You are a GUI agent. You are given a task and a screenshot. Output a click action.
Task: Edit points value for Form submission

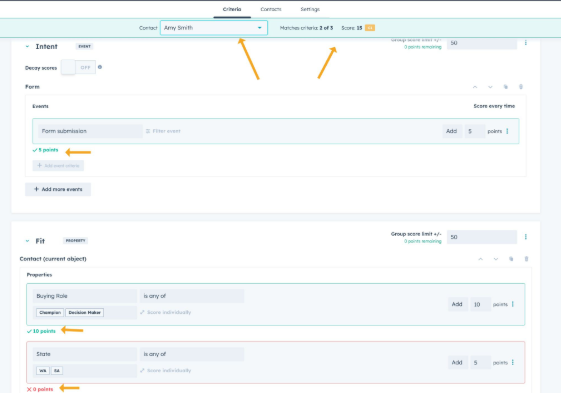coord(475,131)
